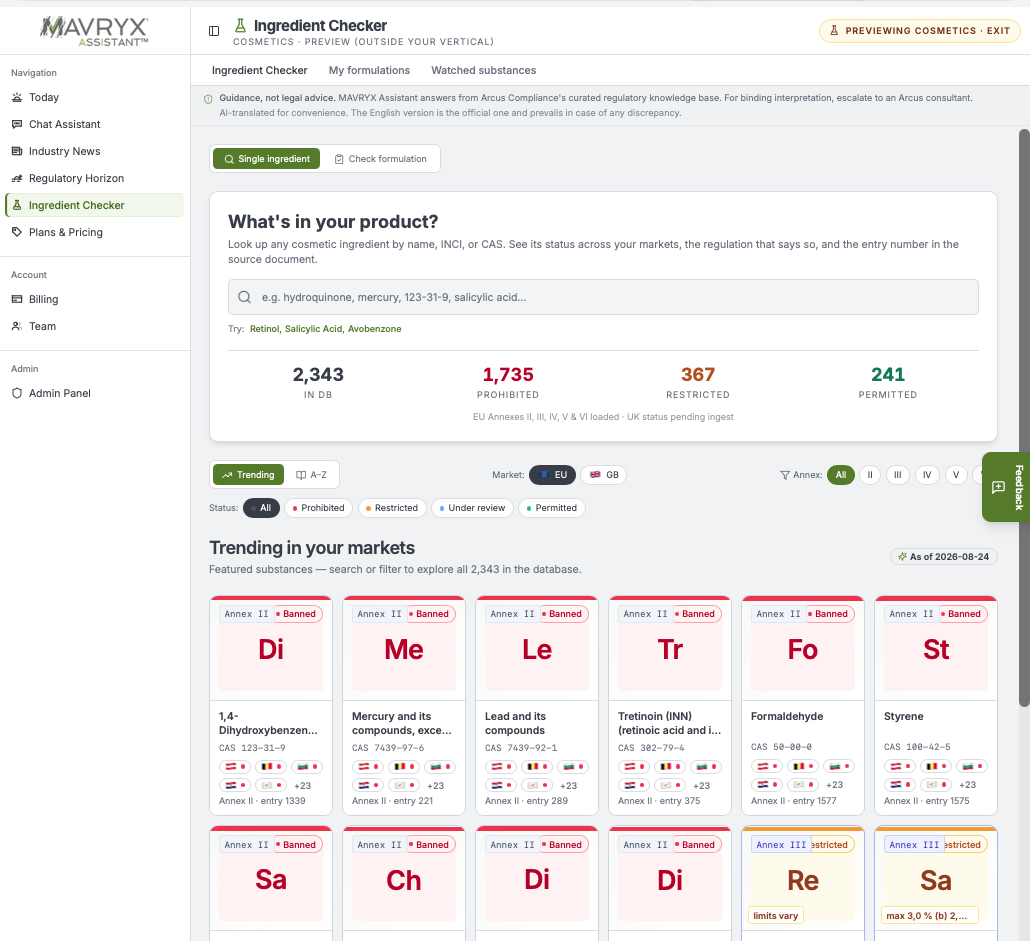Click the Annex filter funnel icon

(784, 475)
